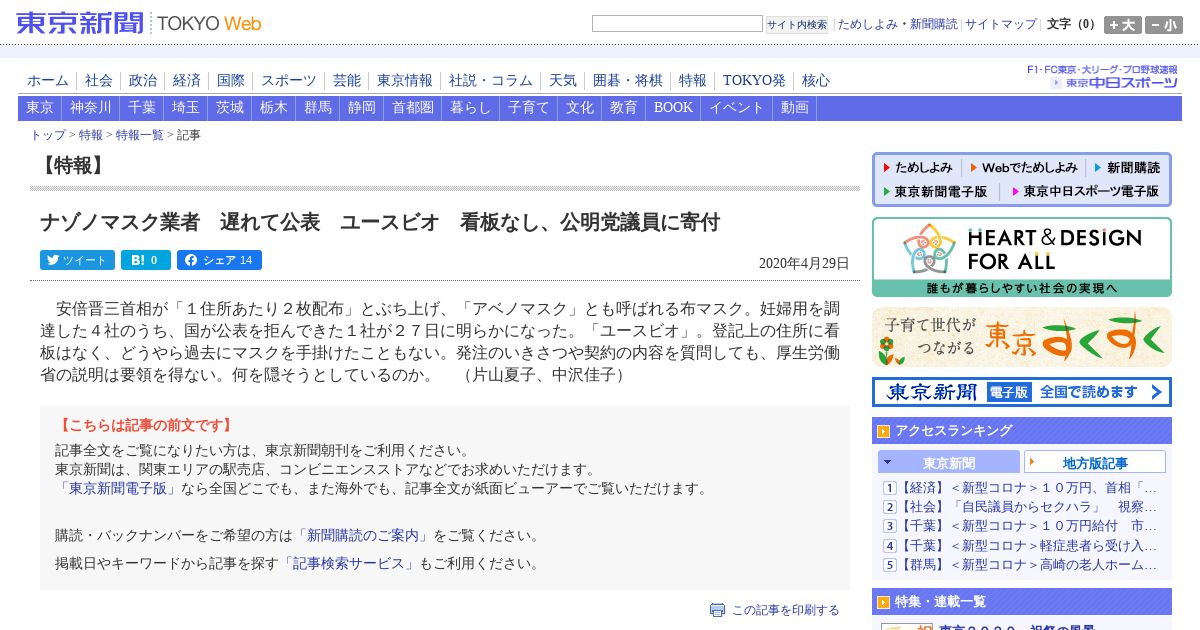
Task: Open ranking item 5 【群馬】 article
Action: (x=1028, y=564)
